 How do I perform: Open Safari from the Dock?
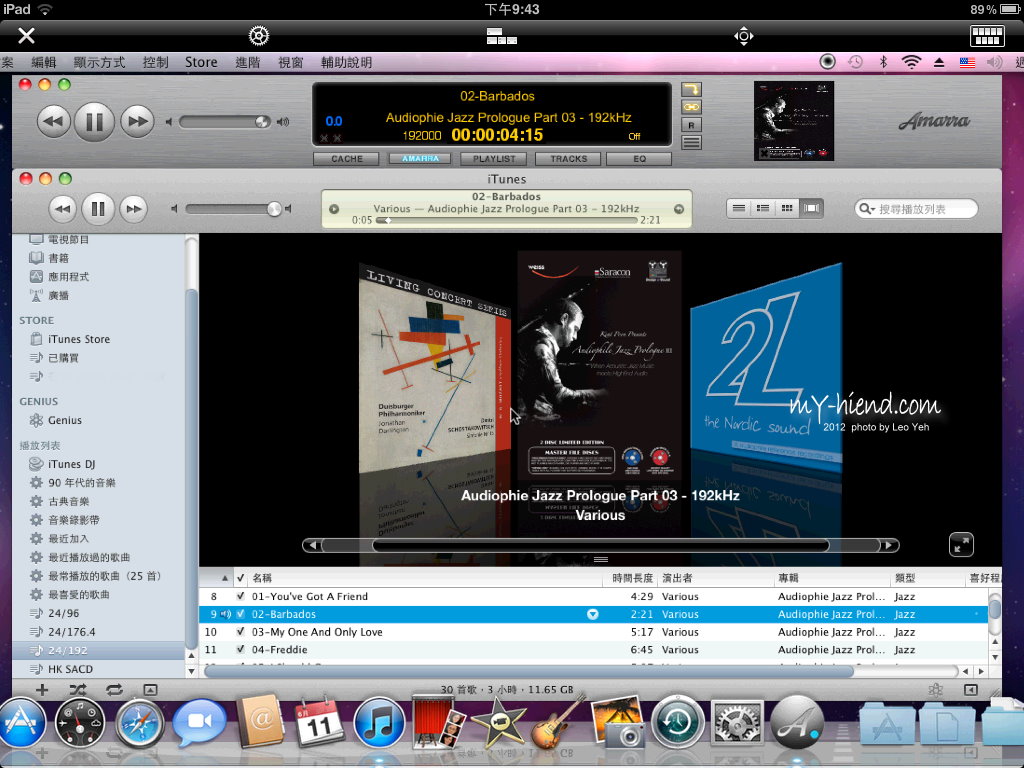tap(139, 724)
